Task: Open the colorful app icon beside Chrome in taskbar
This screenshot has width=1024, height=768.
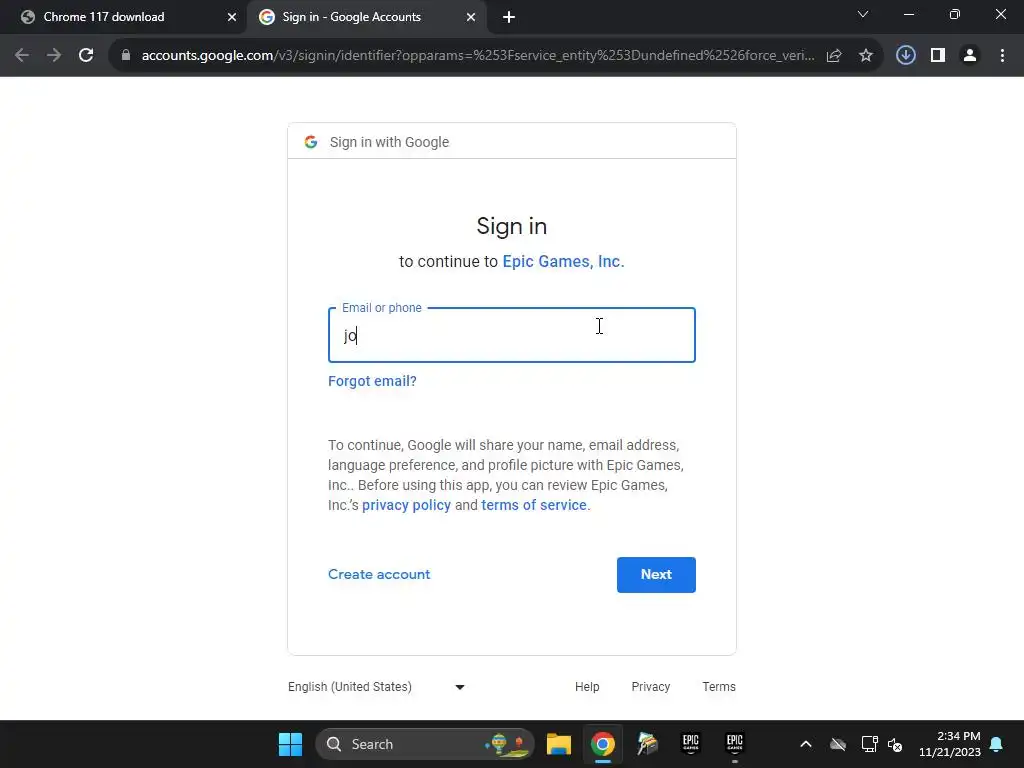Action: click(x=647, y=744)
